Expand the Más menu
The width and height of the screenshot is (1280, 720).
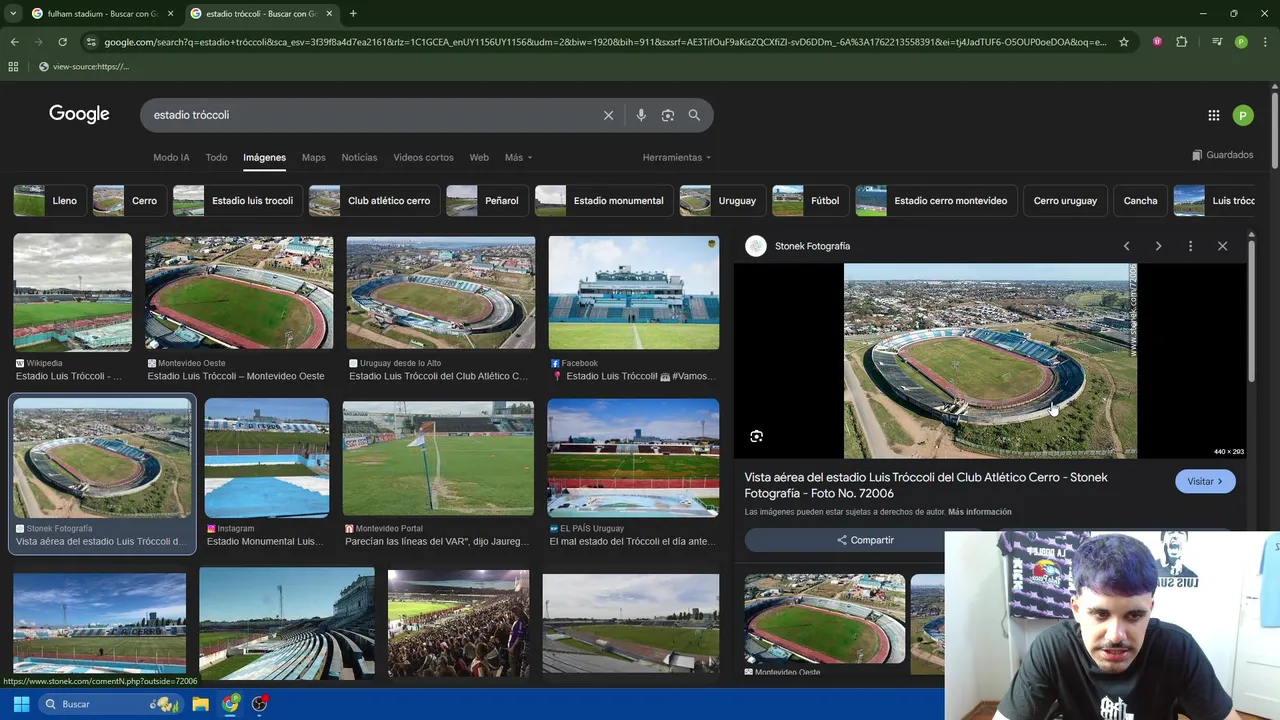click(x=518, y=157)
